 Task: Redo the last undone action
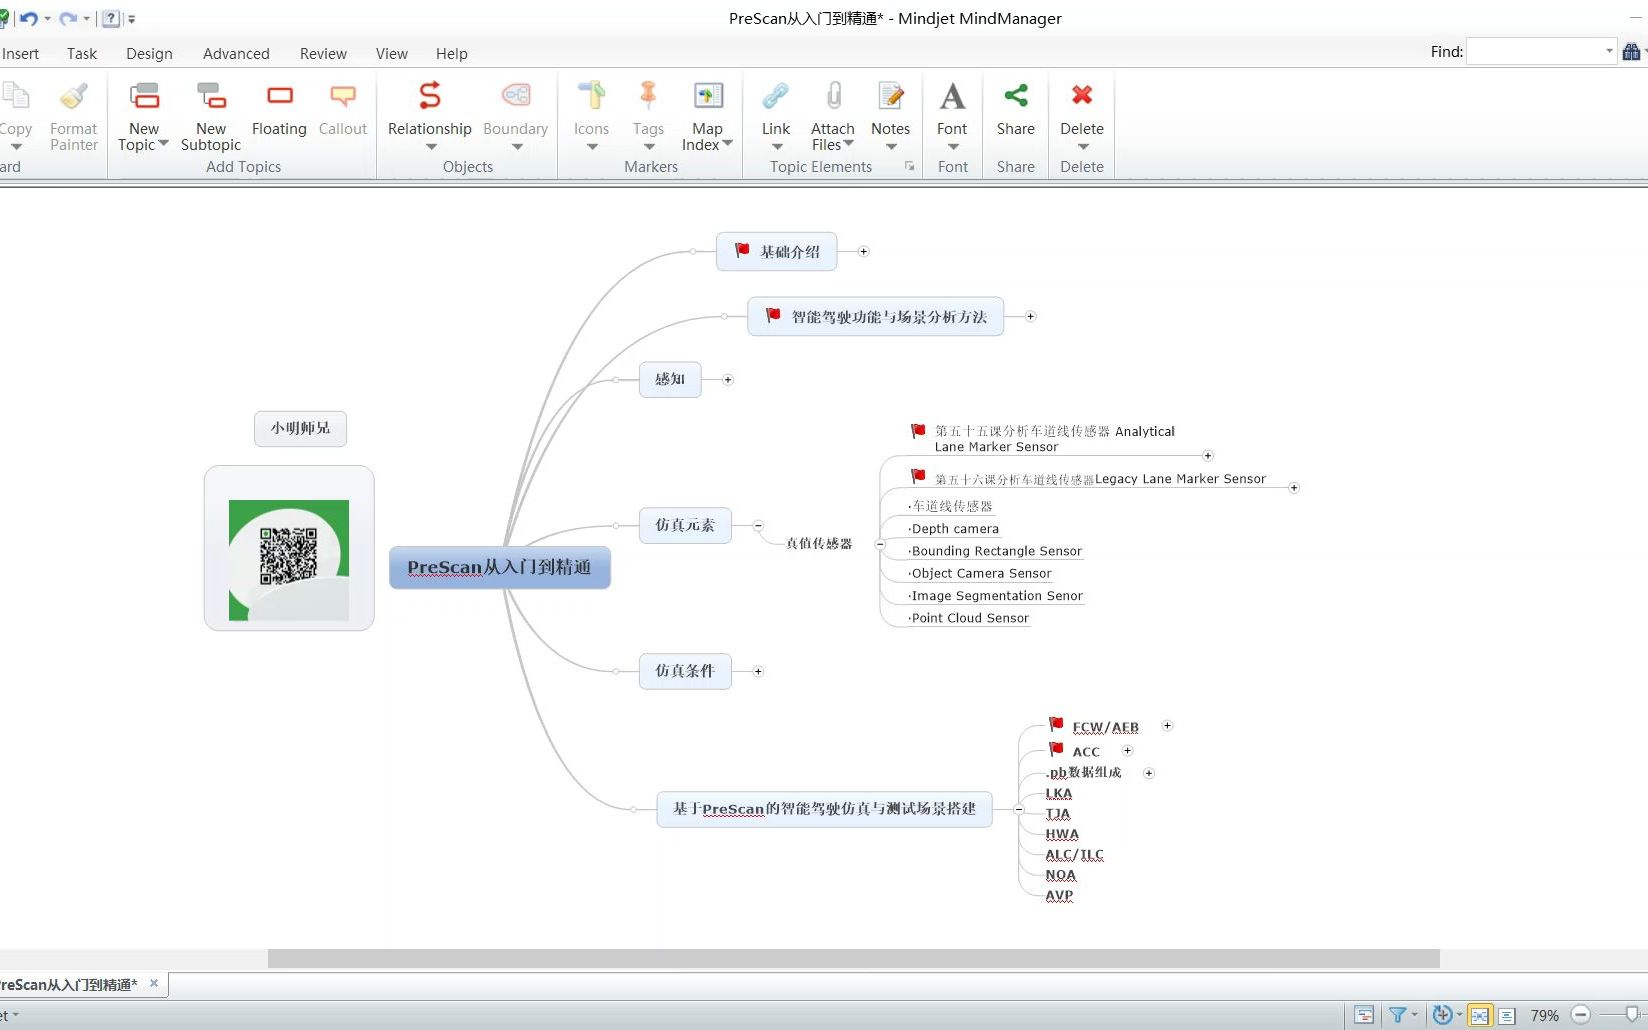pos(67,18)
